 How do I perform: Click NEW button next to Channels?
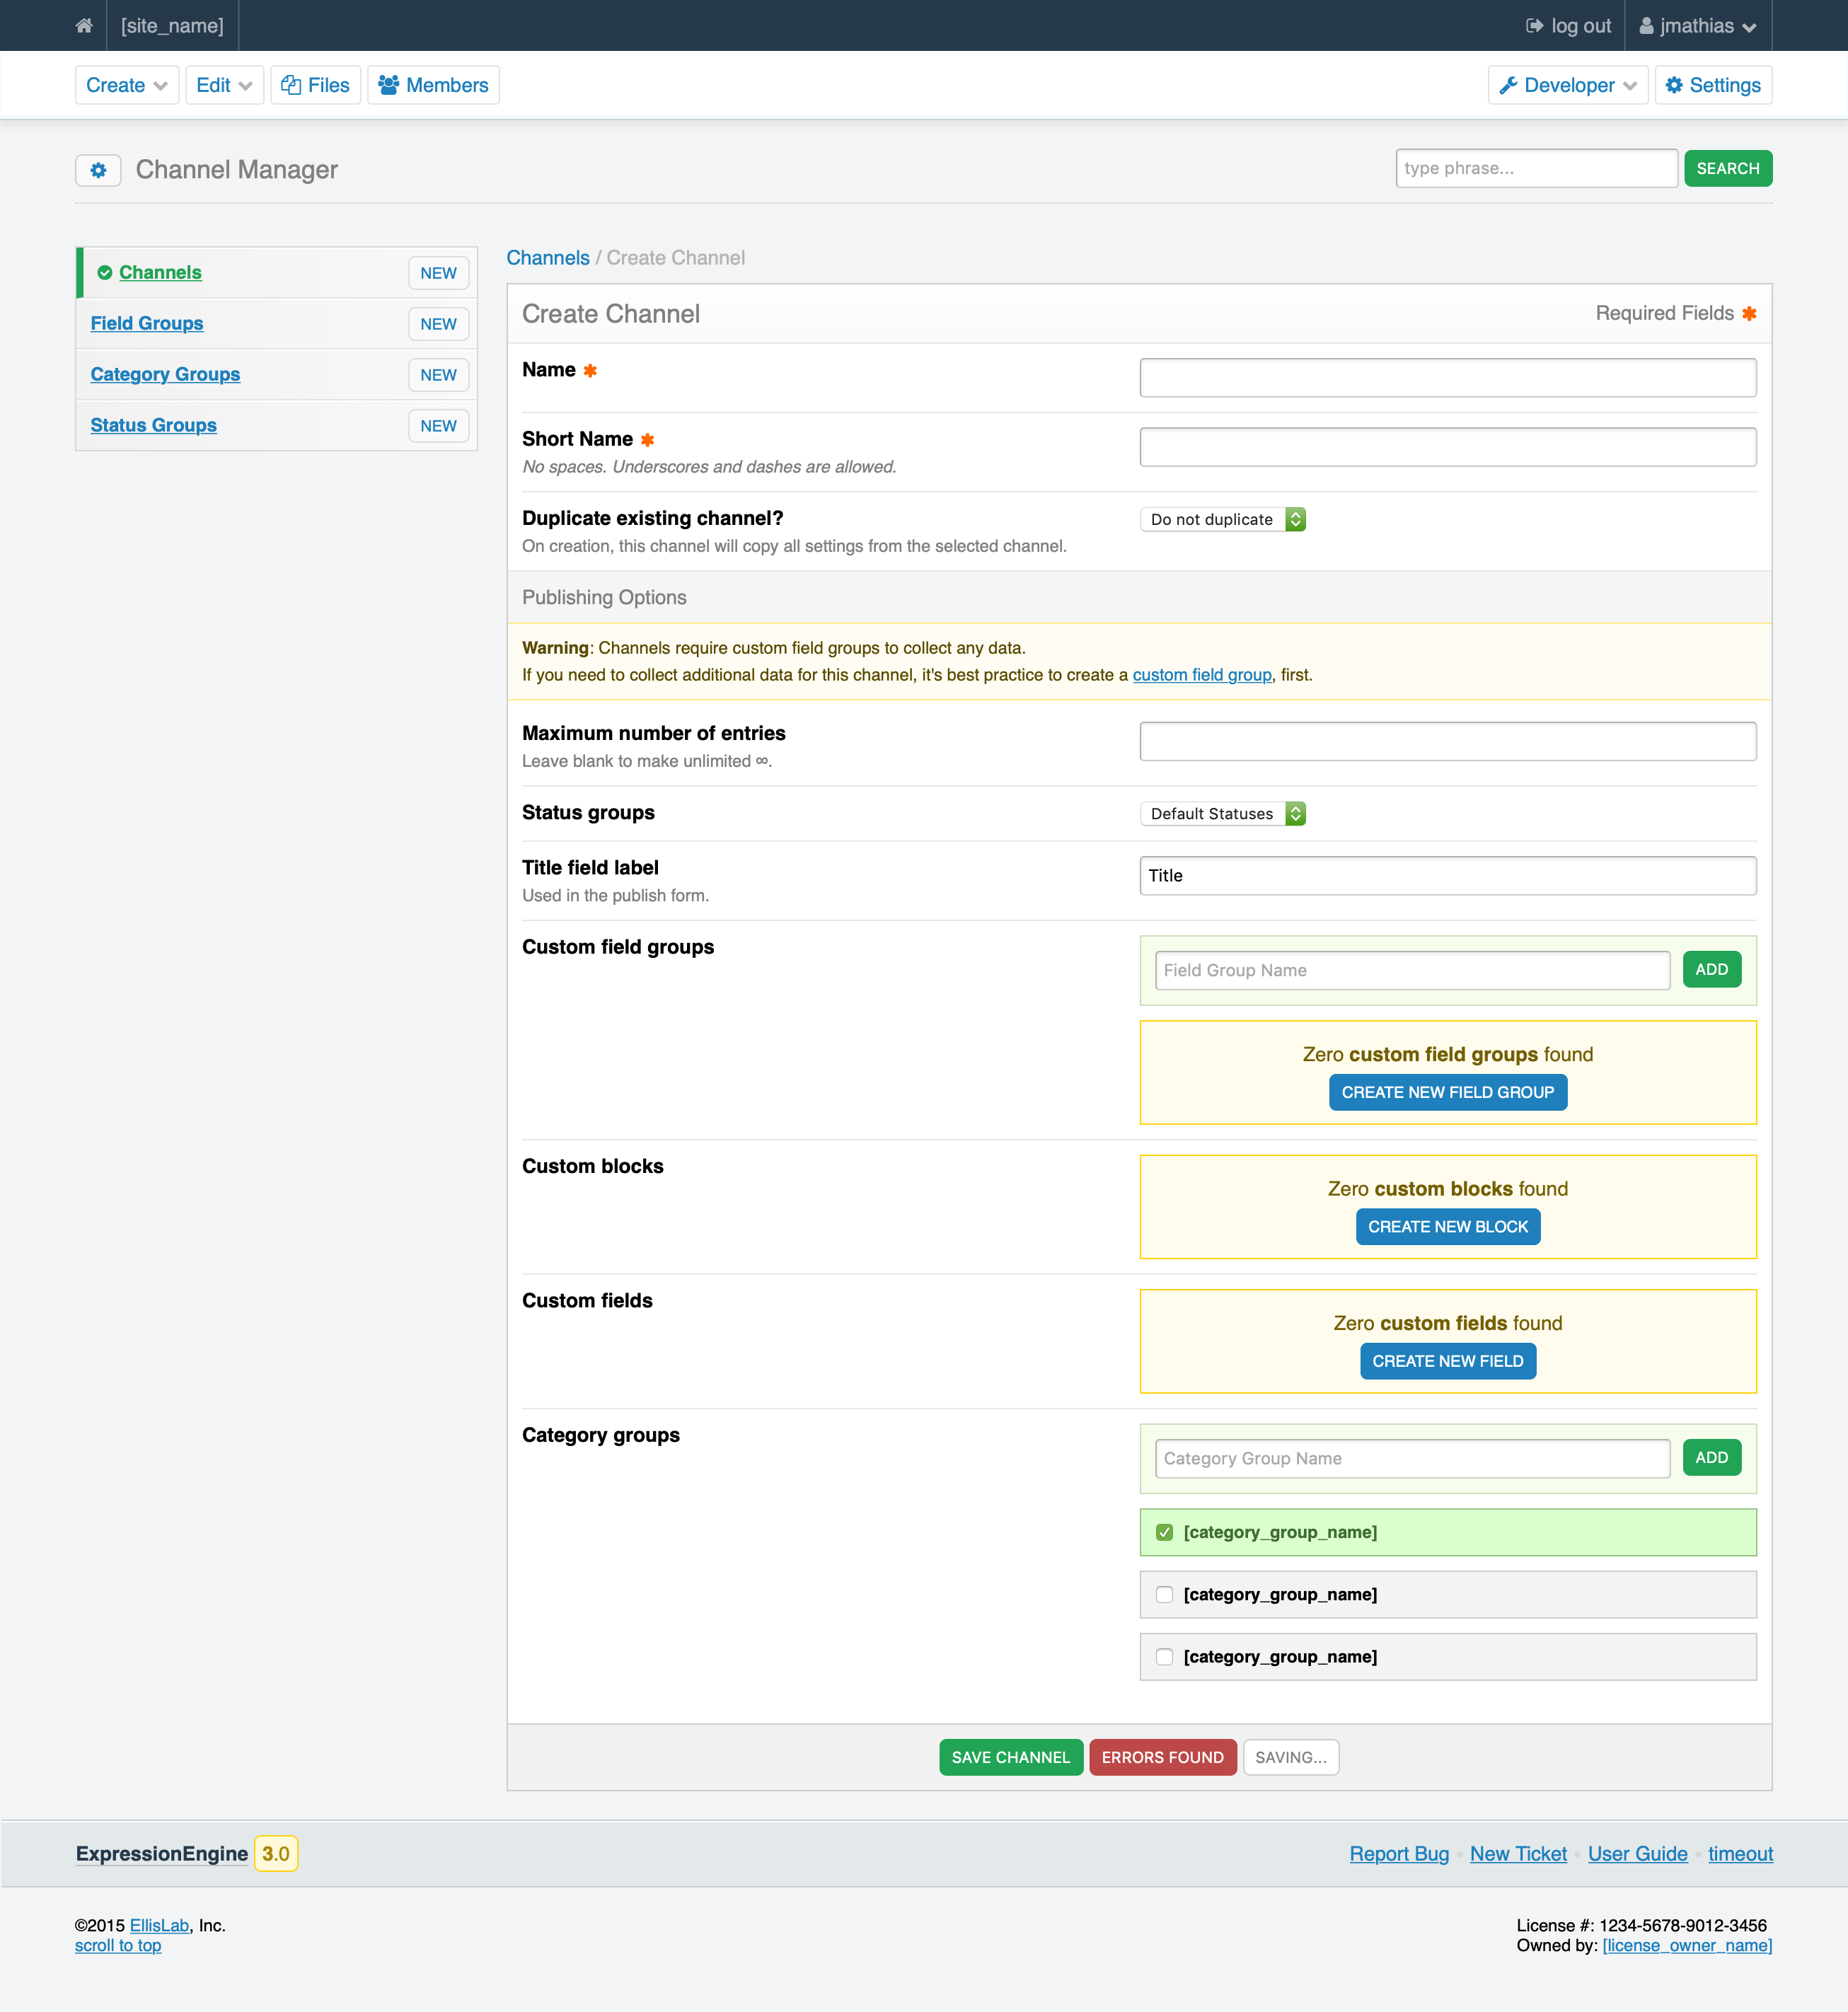[x=438, y=273]
